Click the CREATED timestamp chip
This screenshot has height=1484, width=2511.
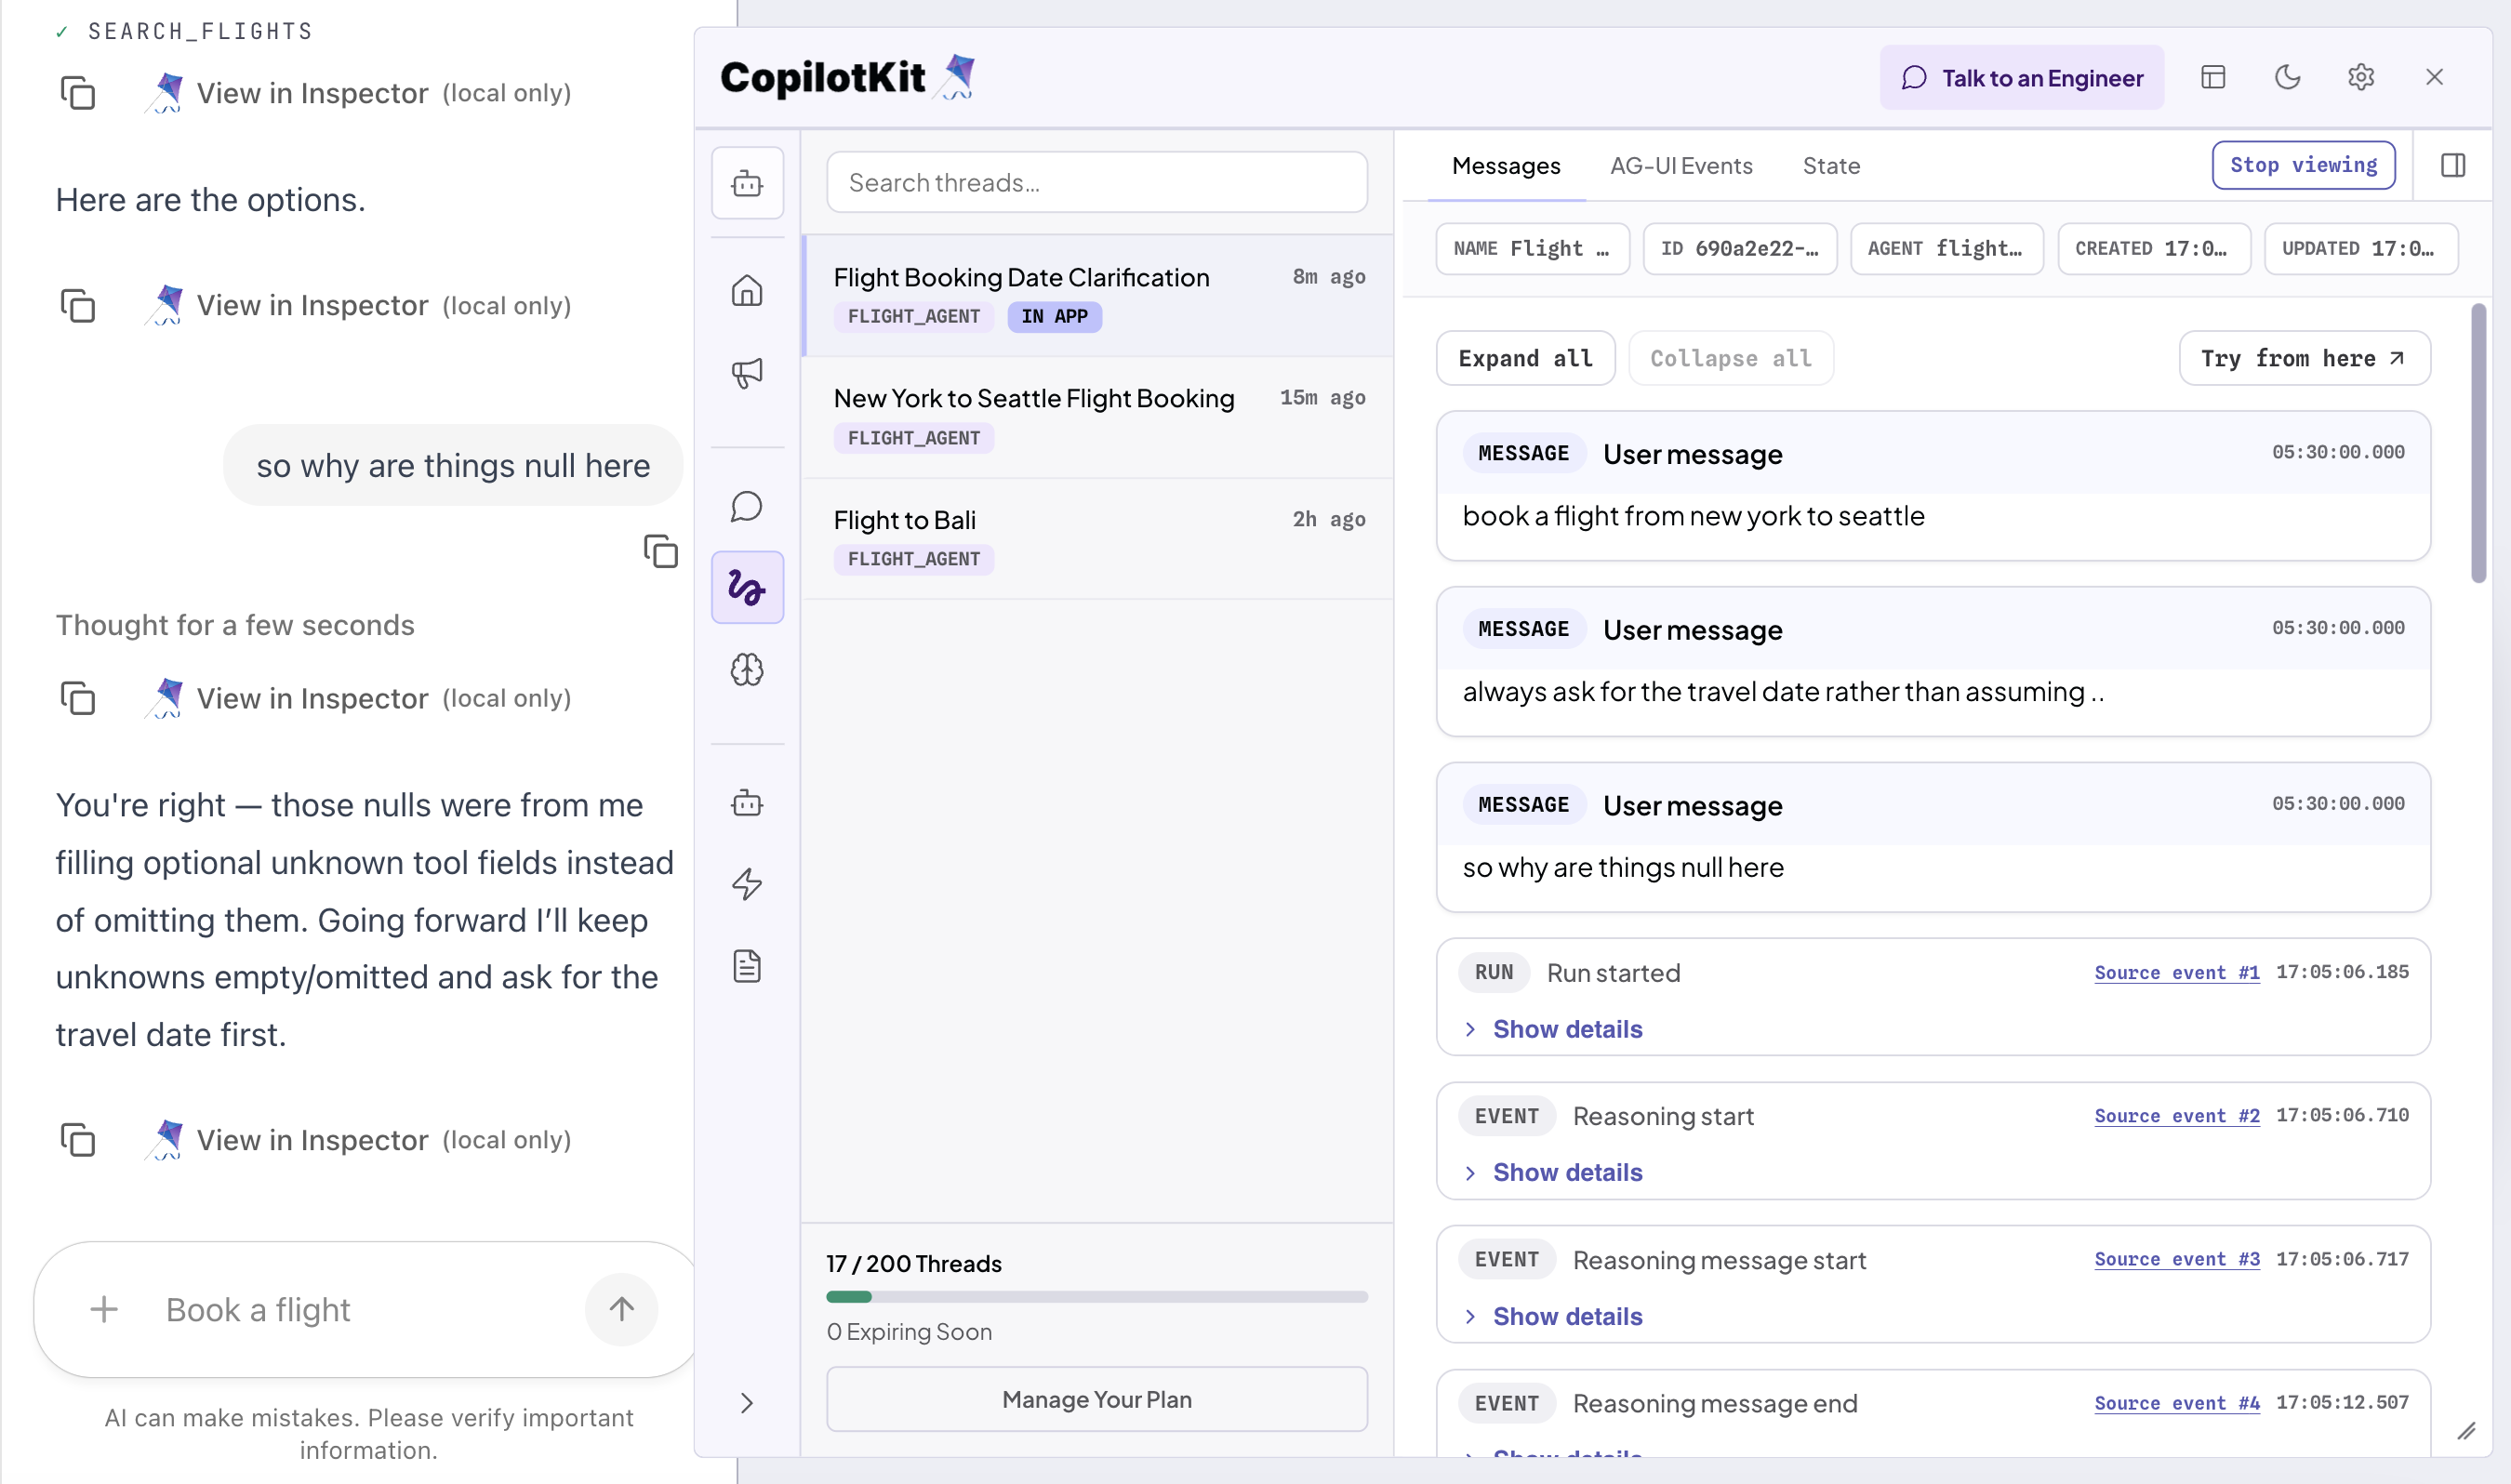coord(2154,248)
